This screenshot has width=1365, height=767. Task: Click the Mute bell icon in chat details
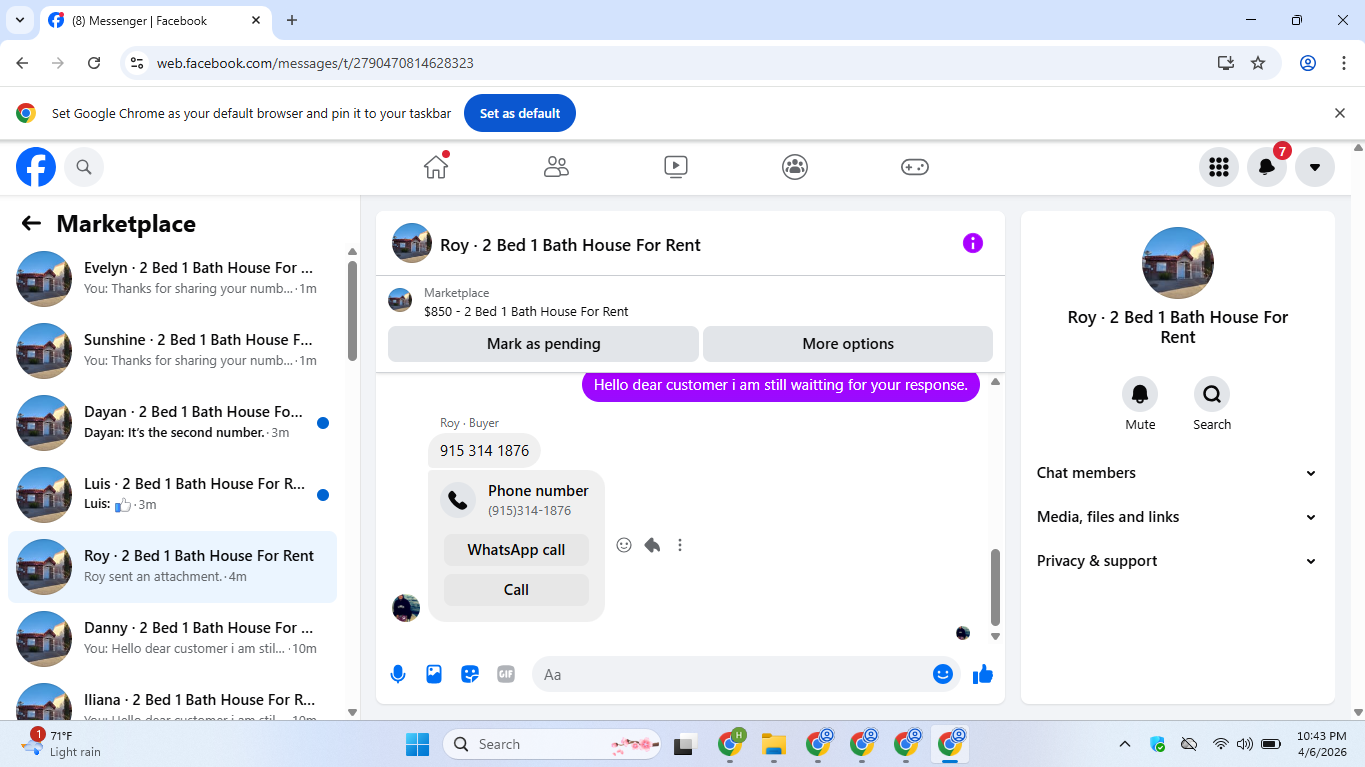pyautogui.click(x=1140, y=394)
